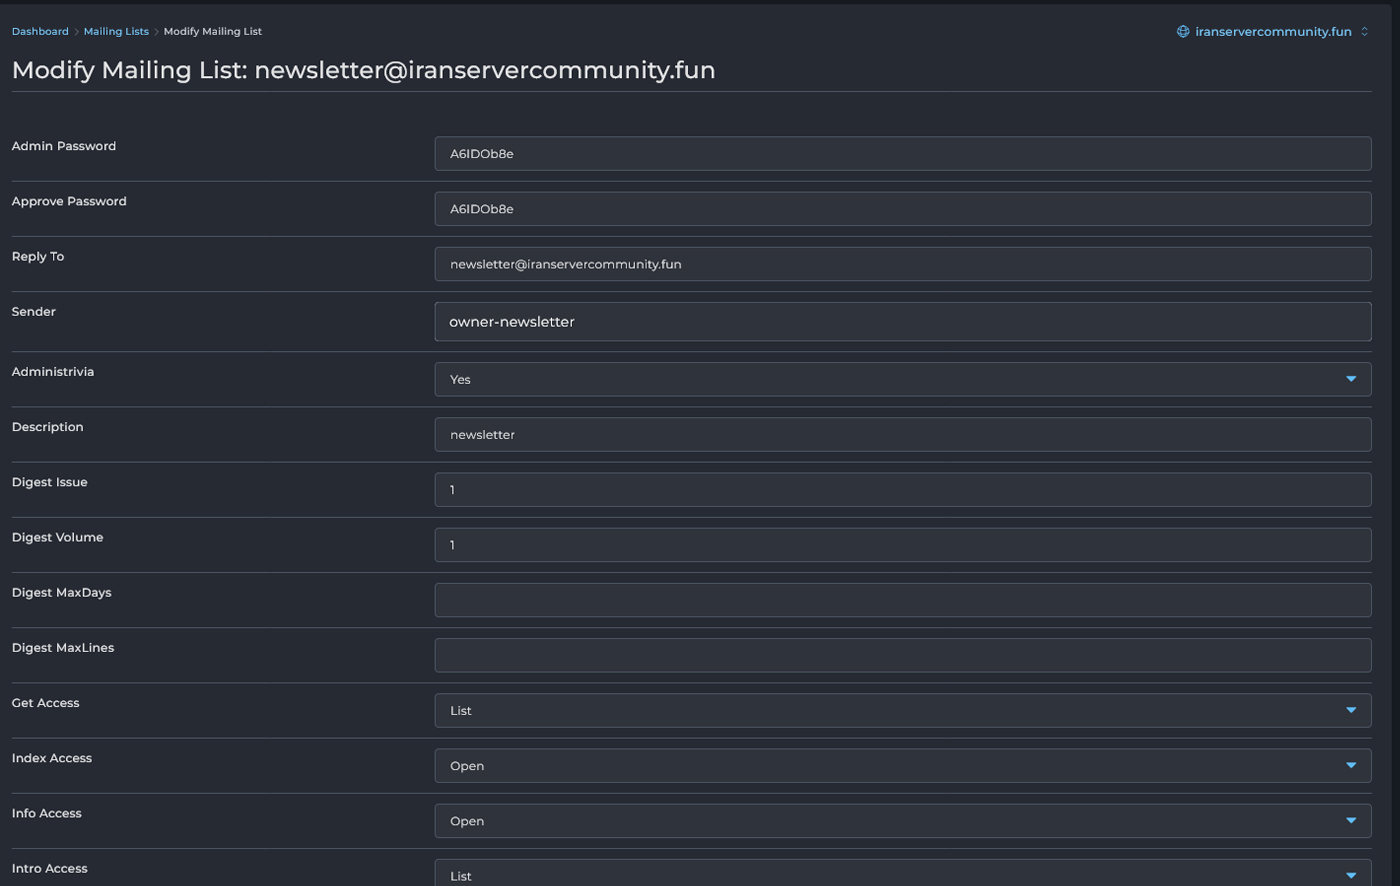Screen dimensions: 1400x886
Task: Edit the Description field containing newsletter
Action: (900, 434)
